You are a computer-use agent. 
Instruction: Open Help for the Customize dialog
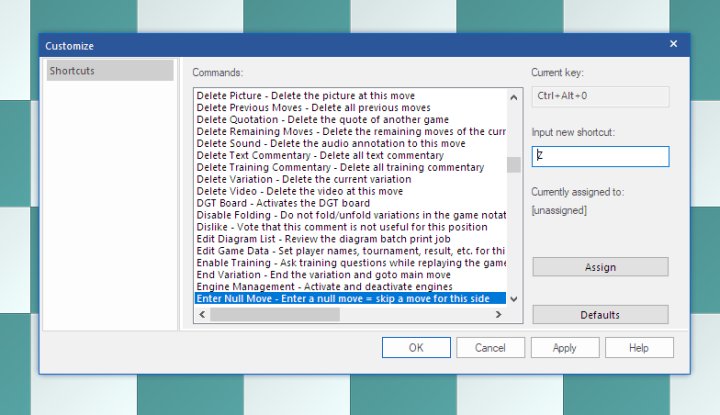click(x=639, y=348)
